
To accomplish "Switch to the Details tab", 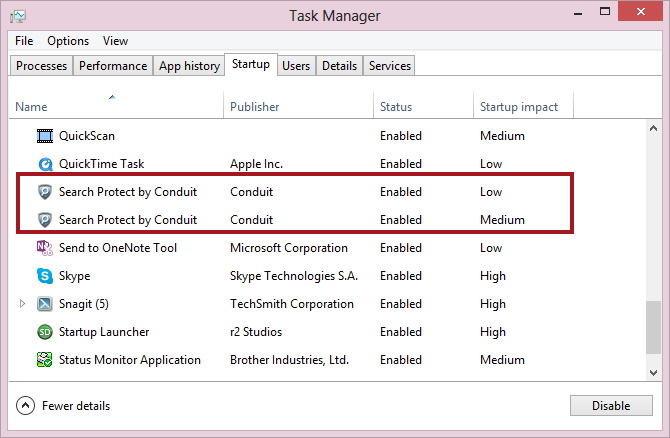I will click(339, 66).
